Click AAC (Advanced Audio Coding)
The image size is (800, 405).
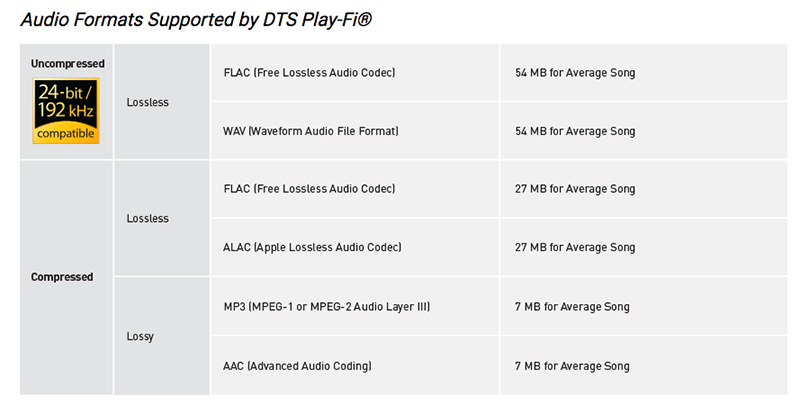pos(298,365)
